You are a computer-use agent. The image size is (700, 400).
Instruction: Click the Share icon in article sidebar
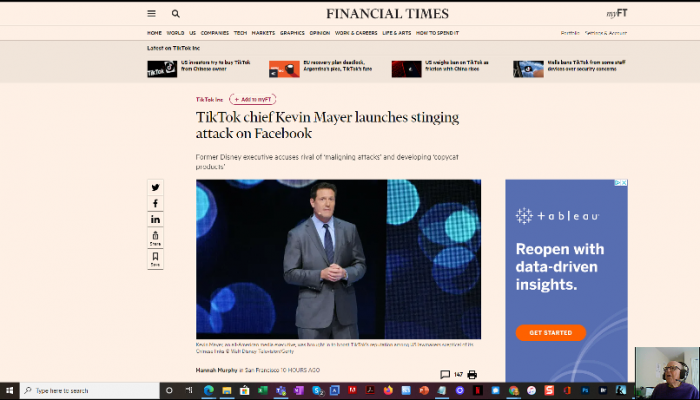pyautogui.click(x=155, y=238)
